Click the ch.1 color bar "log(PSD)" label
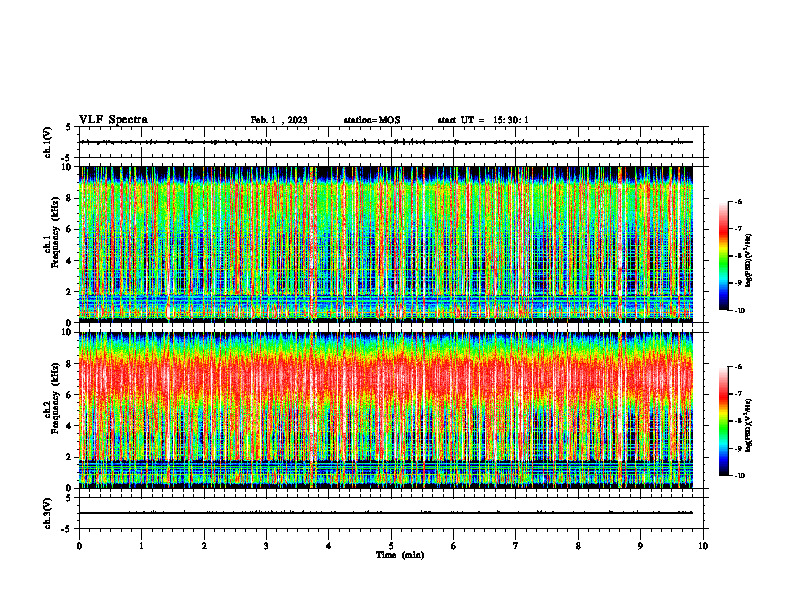Viewport: 792px width, 612px height. pos(750,261)
